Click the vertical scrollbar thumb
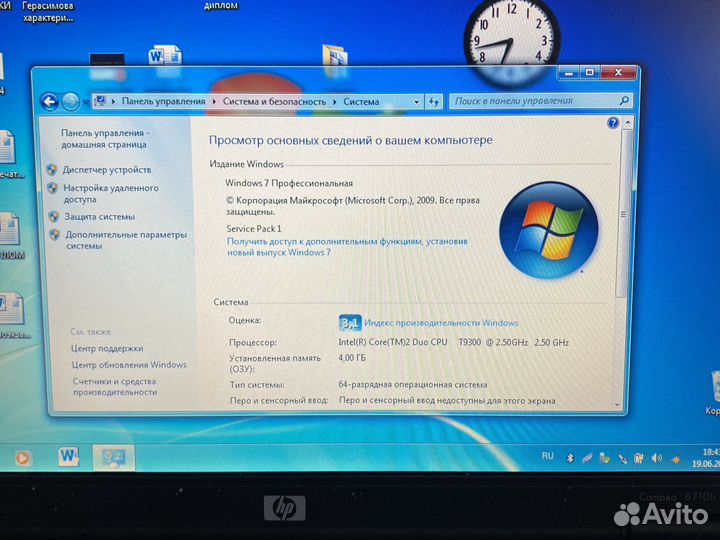The height and width of the screenshot is (540, 720). [624, 214]
